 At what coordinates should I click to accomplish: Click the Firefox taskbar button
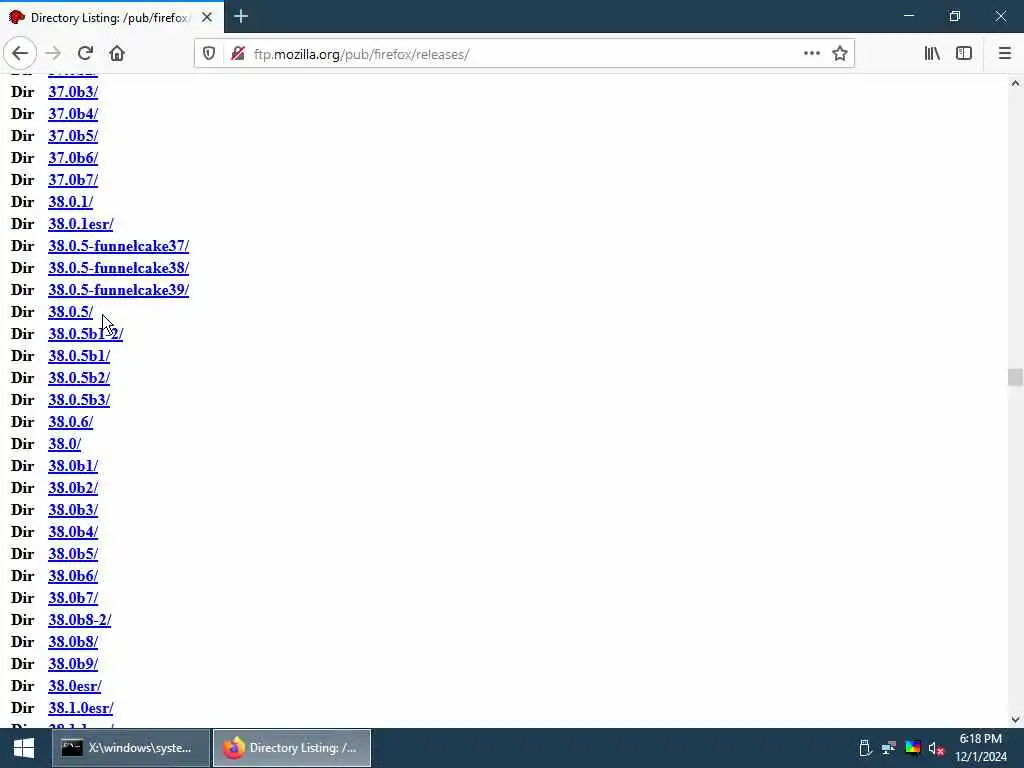[x=292, y=748]
